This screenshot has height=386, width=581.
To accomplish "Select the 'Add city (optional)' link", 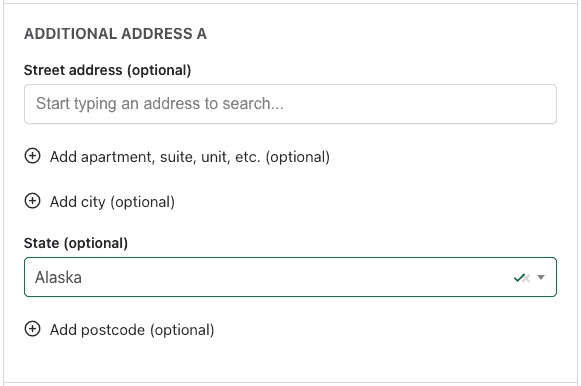I will [x=112, y=202].
